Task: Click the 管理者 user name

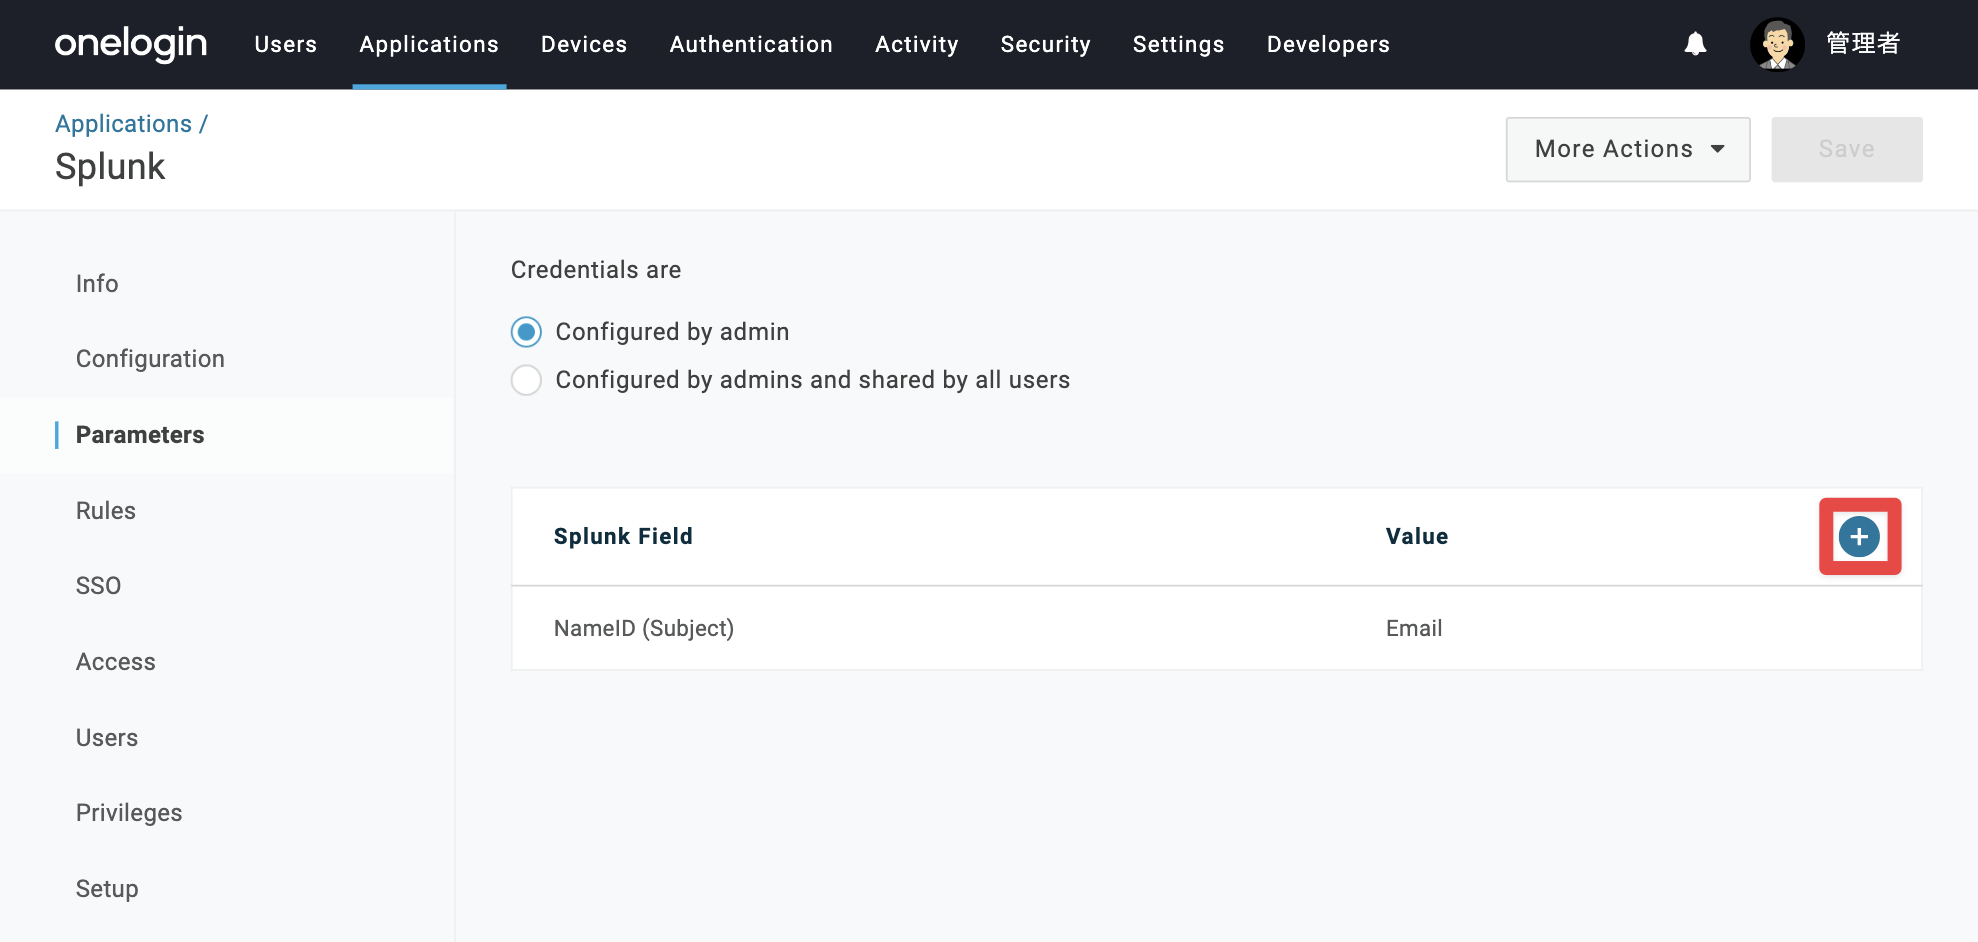Action: click(1863, 44)
